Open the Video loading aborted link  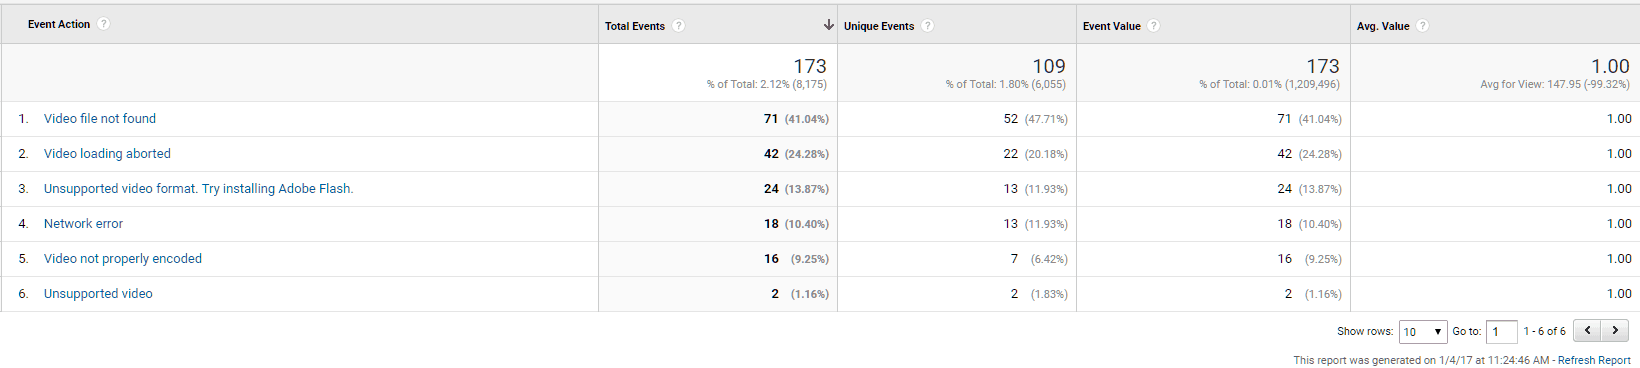tap(107, 154)
